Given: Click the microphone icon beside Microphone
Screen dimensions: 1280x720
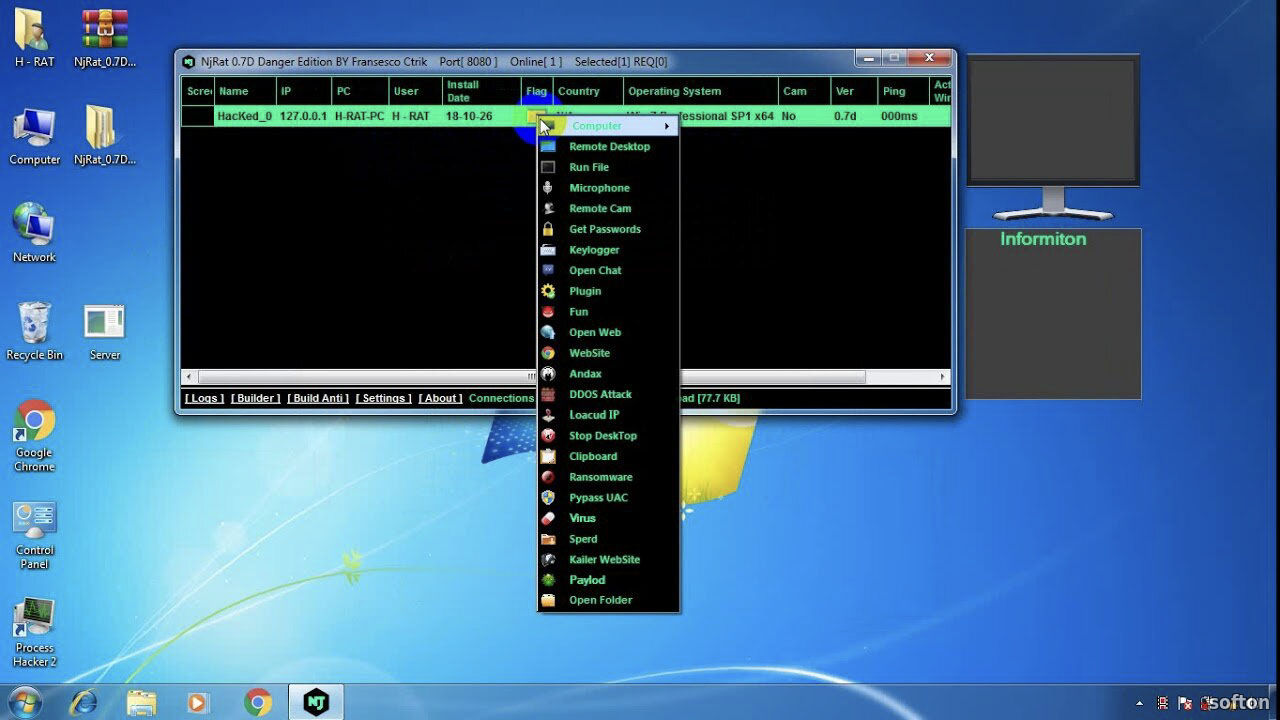Looking at the screenshot, I should 548,188.
